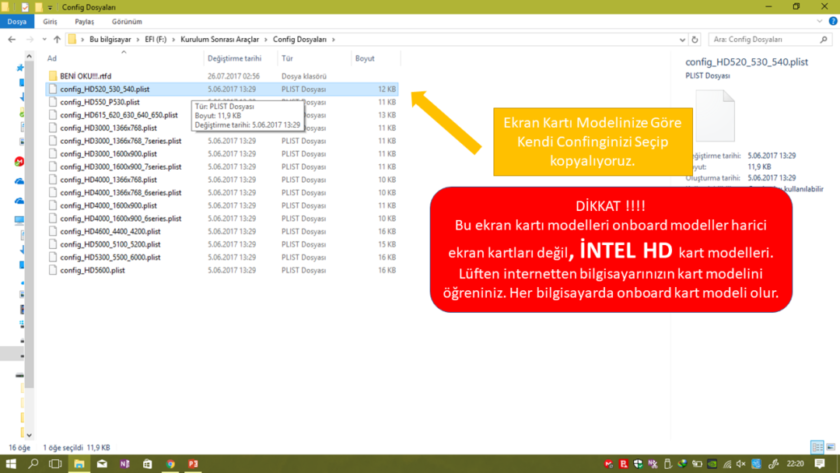This screenshot has height=473, width=840.
Task: Open the BENİ OKU!!!.rtfd folder
Action: 84,75
